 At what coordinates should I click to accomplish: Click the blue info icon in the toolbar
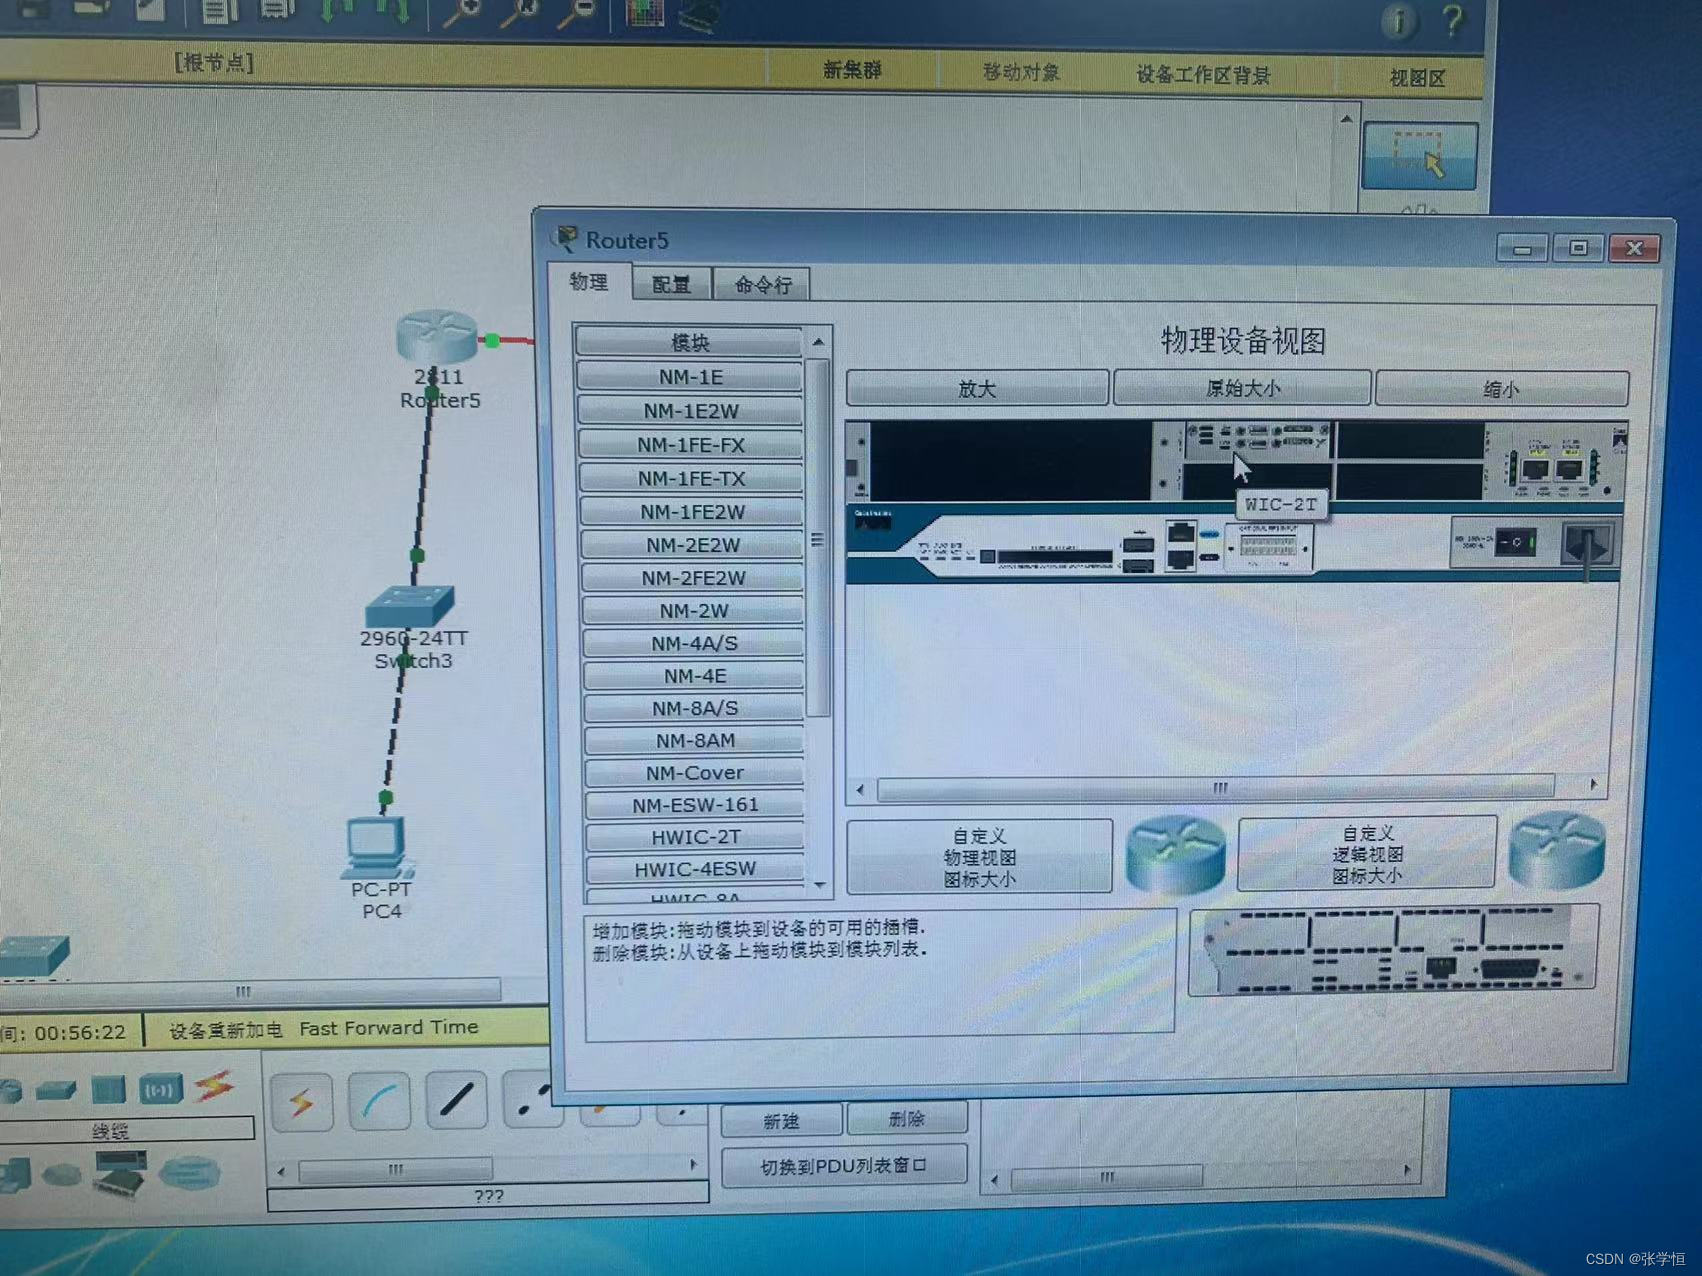(1398, 20)
